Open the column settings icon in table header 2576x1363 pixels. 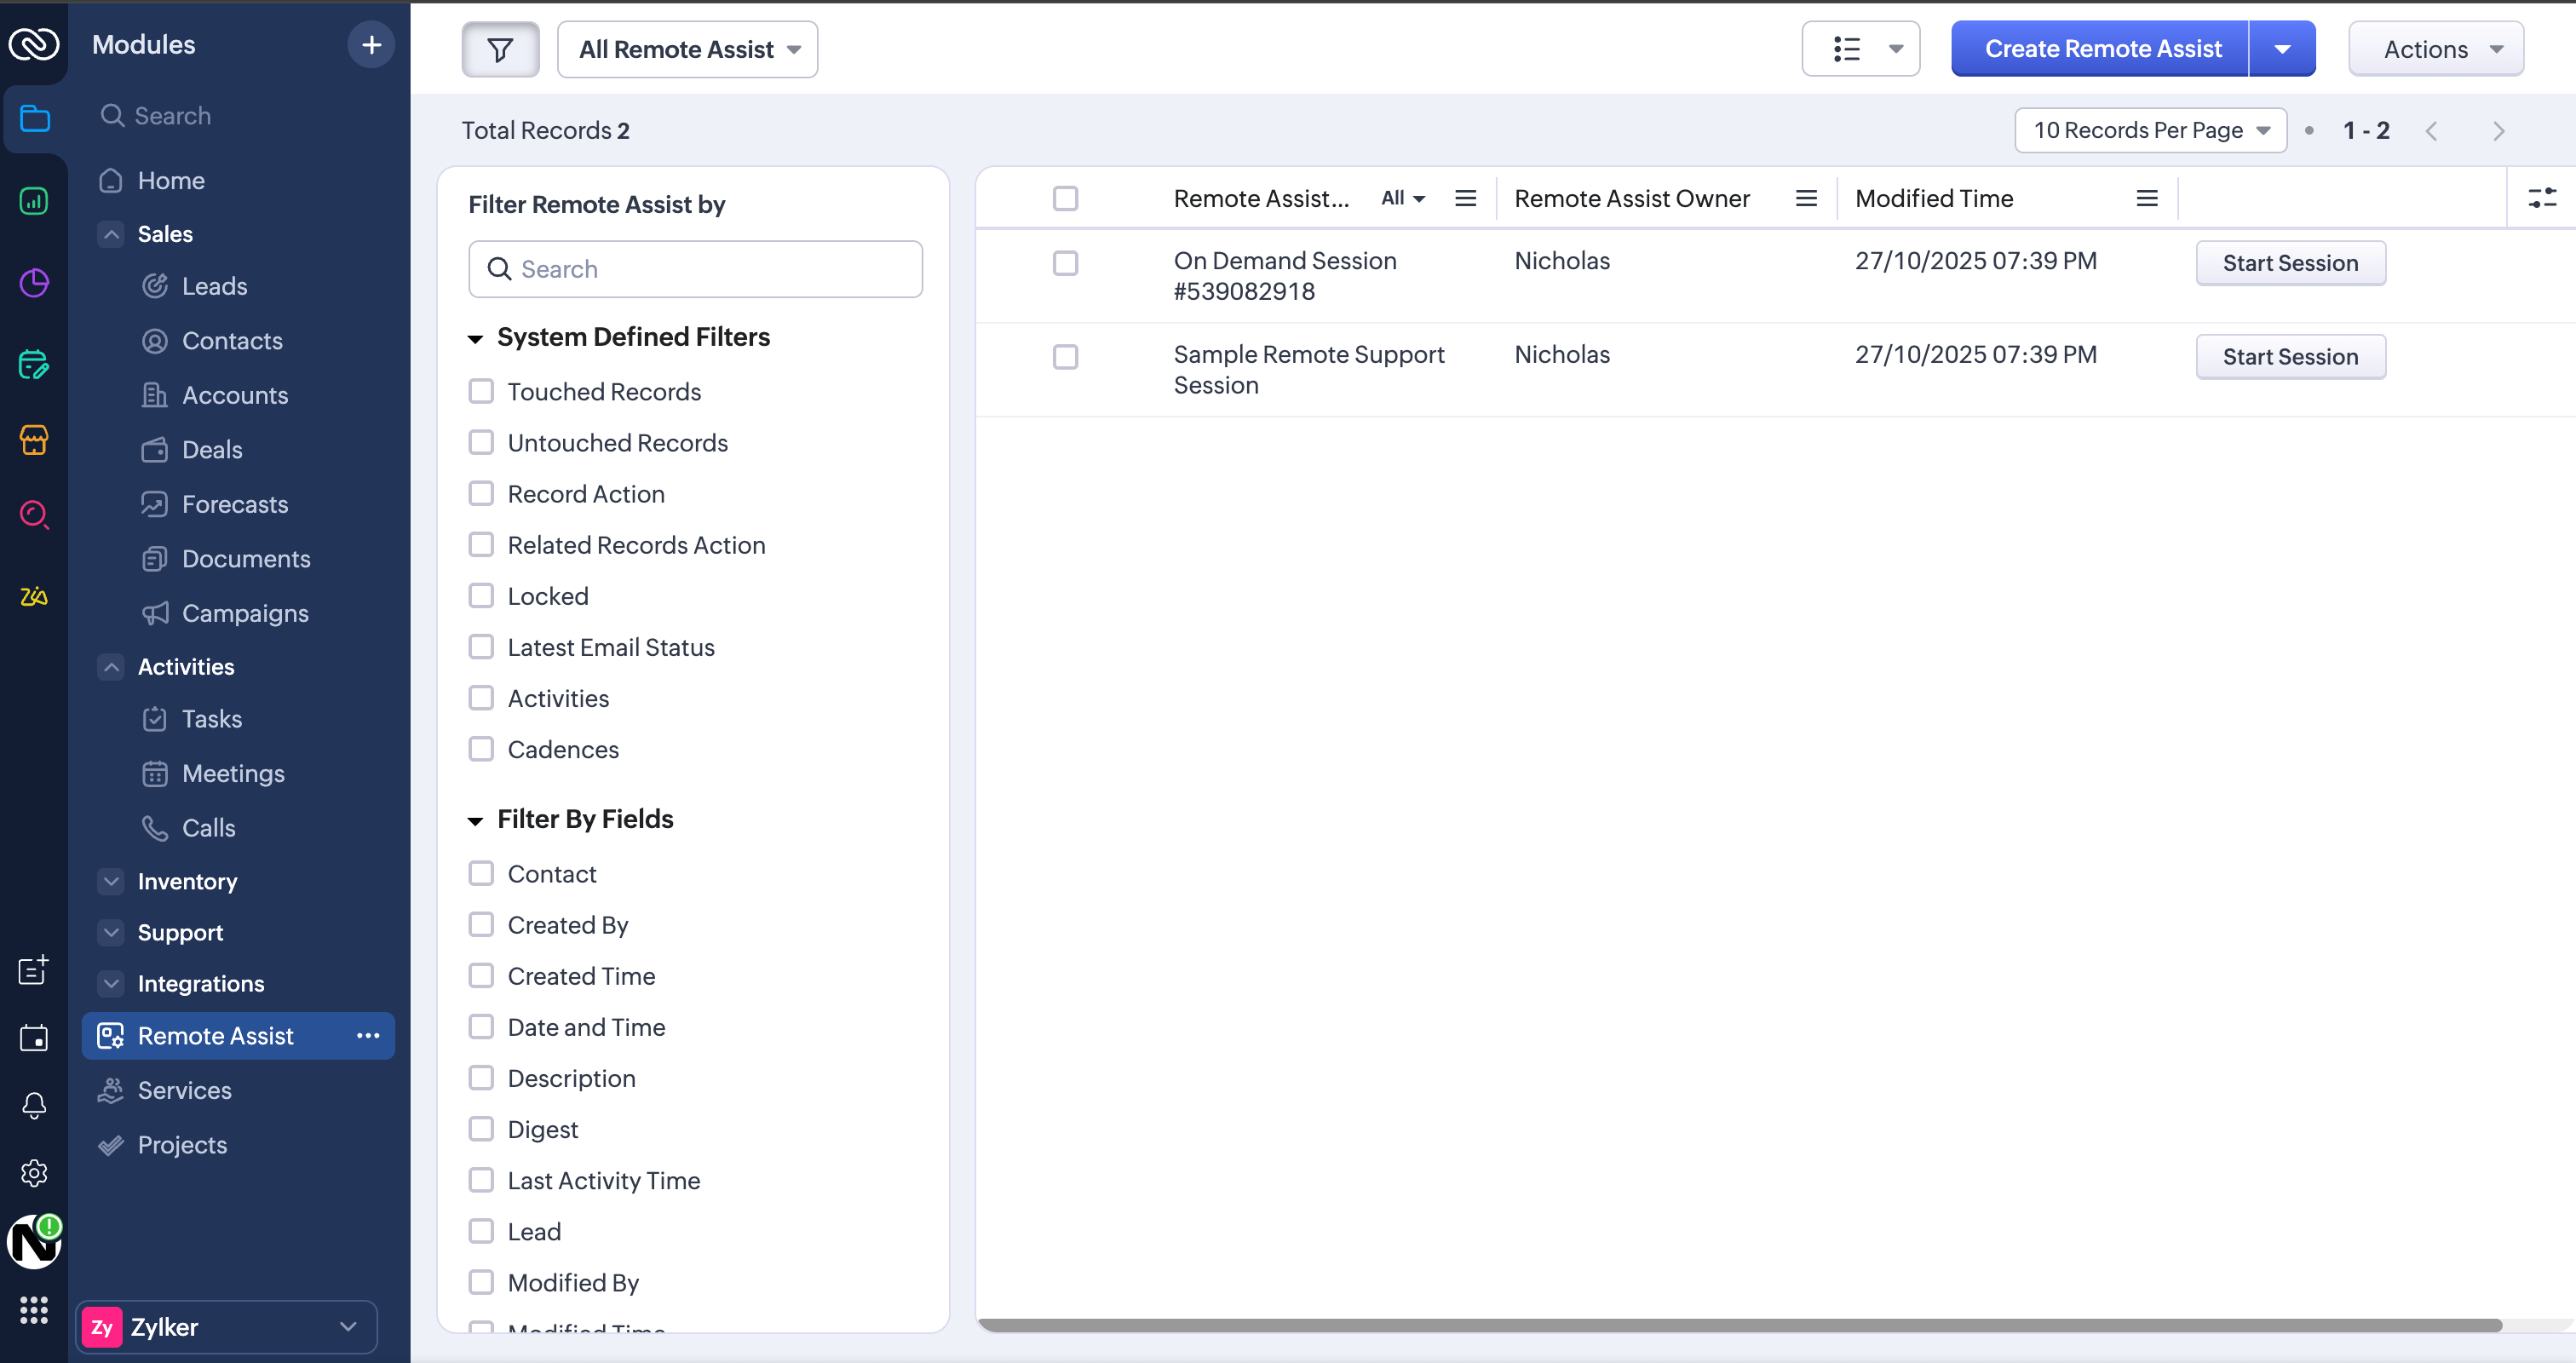click(x=2540, y=198)
